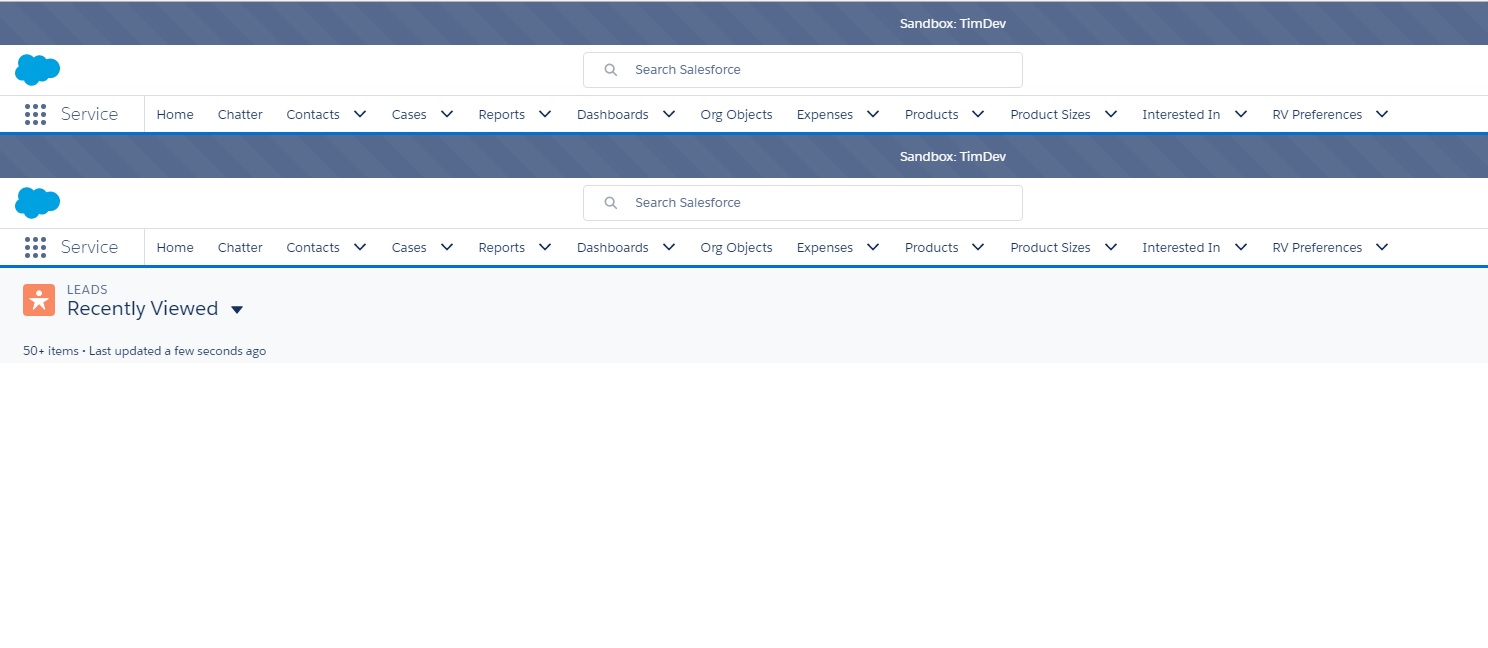Open the Org Objects tab in the top nav bar
The image size is (1488, 648).
click(737, 114)
